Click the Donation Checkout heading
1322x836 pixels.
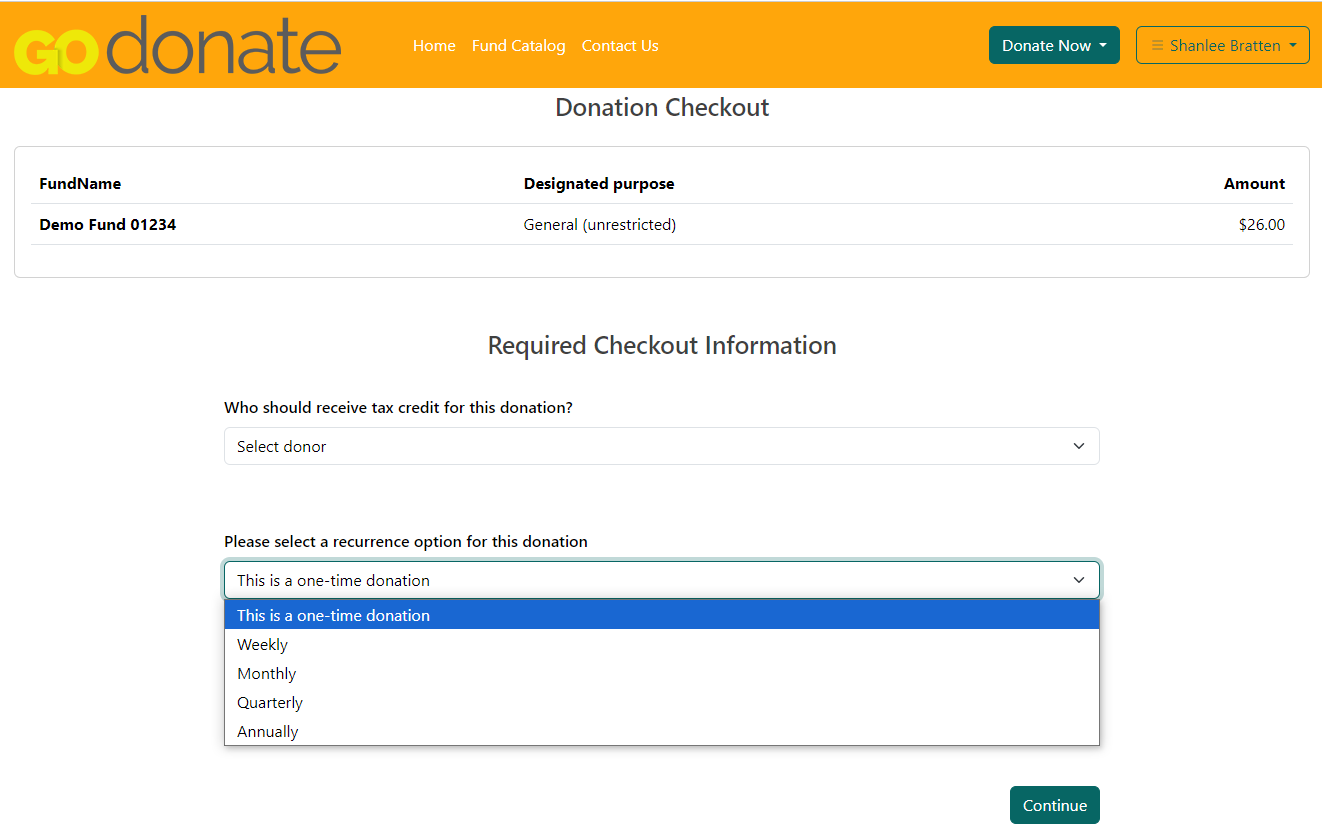tap(662, 108)
